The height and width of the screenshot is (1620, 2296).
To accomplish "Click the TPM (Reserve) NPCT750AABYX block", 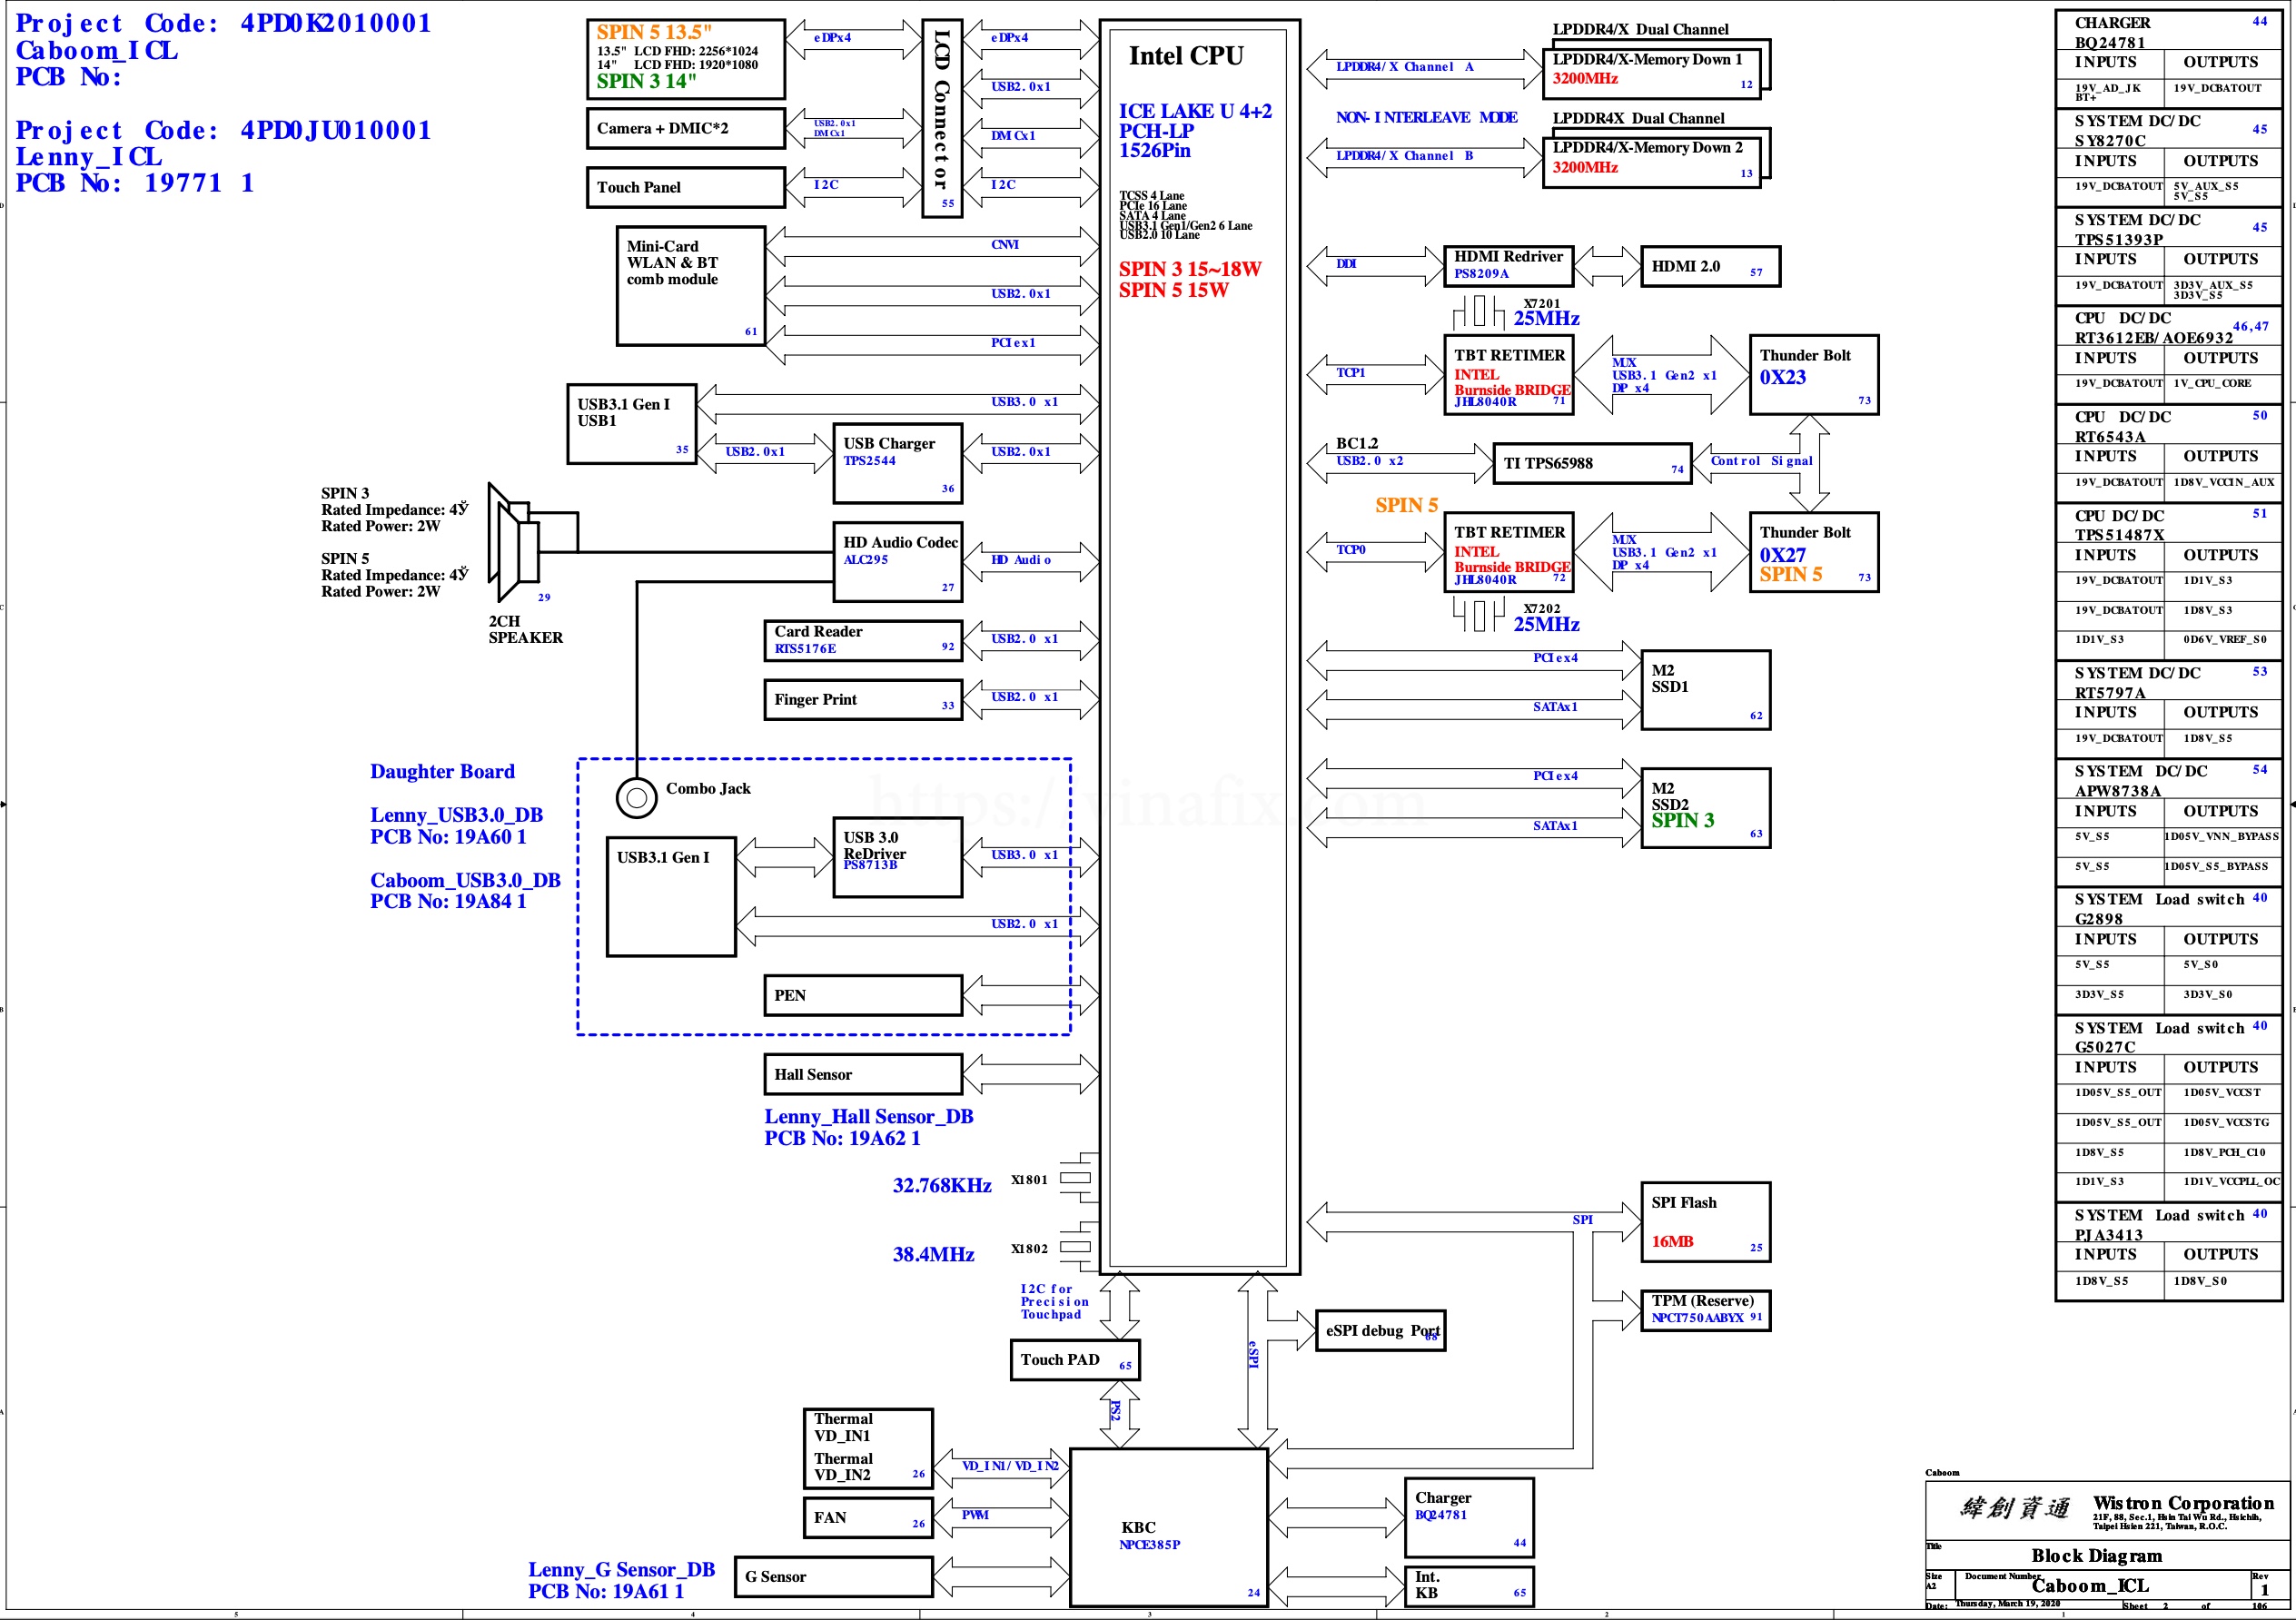I will 1705,1310.
